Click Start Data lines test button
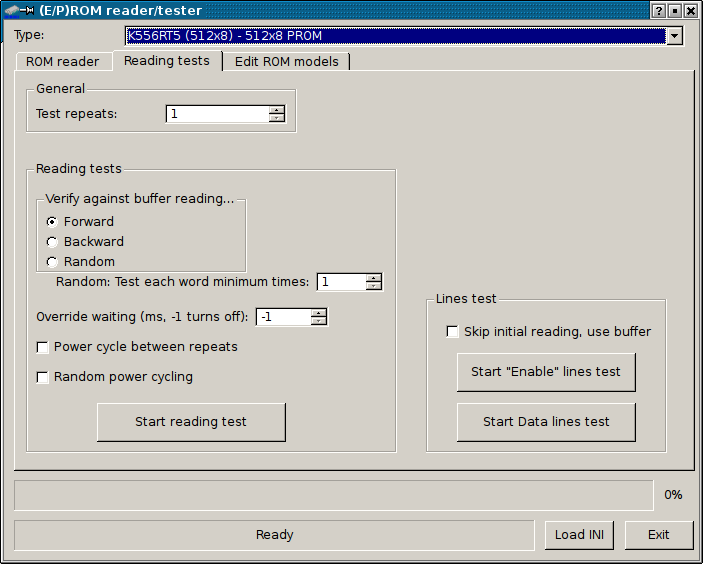703x564 pixels. (546, 422)
